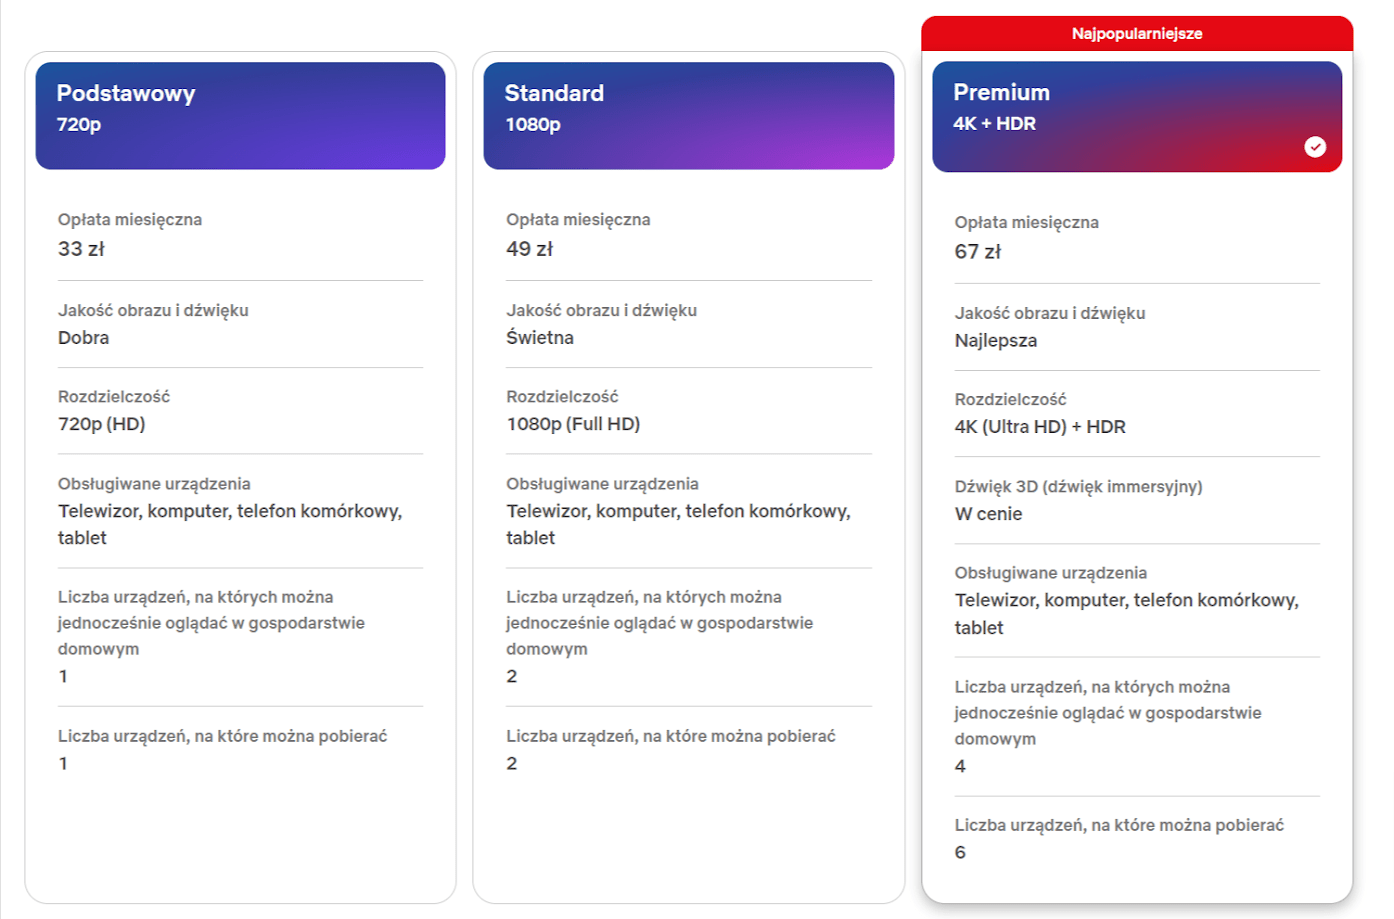Image resolution: width=1394 pixels, height=919 pixels.
Task: Click Premium's download device count of 6
Action: 960,853
